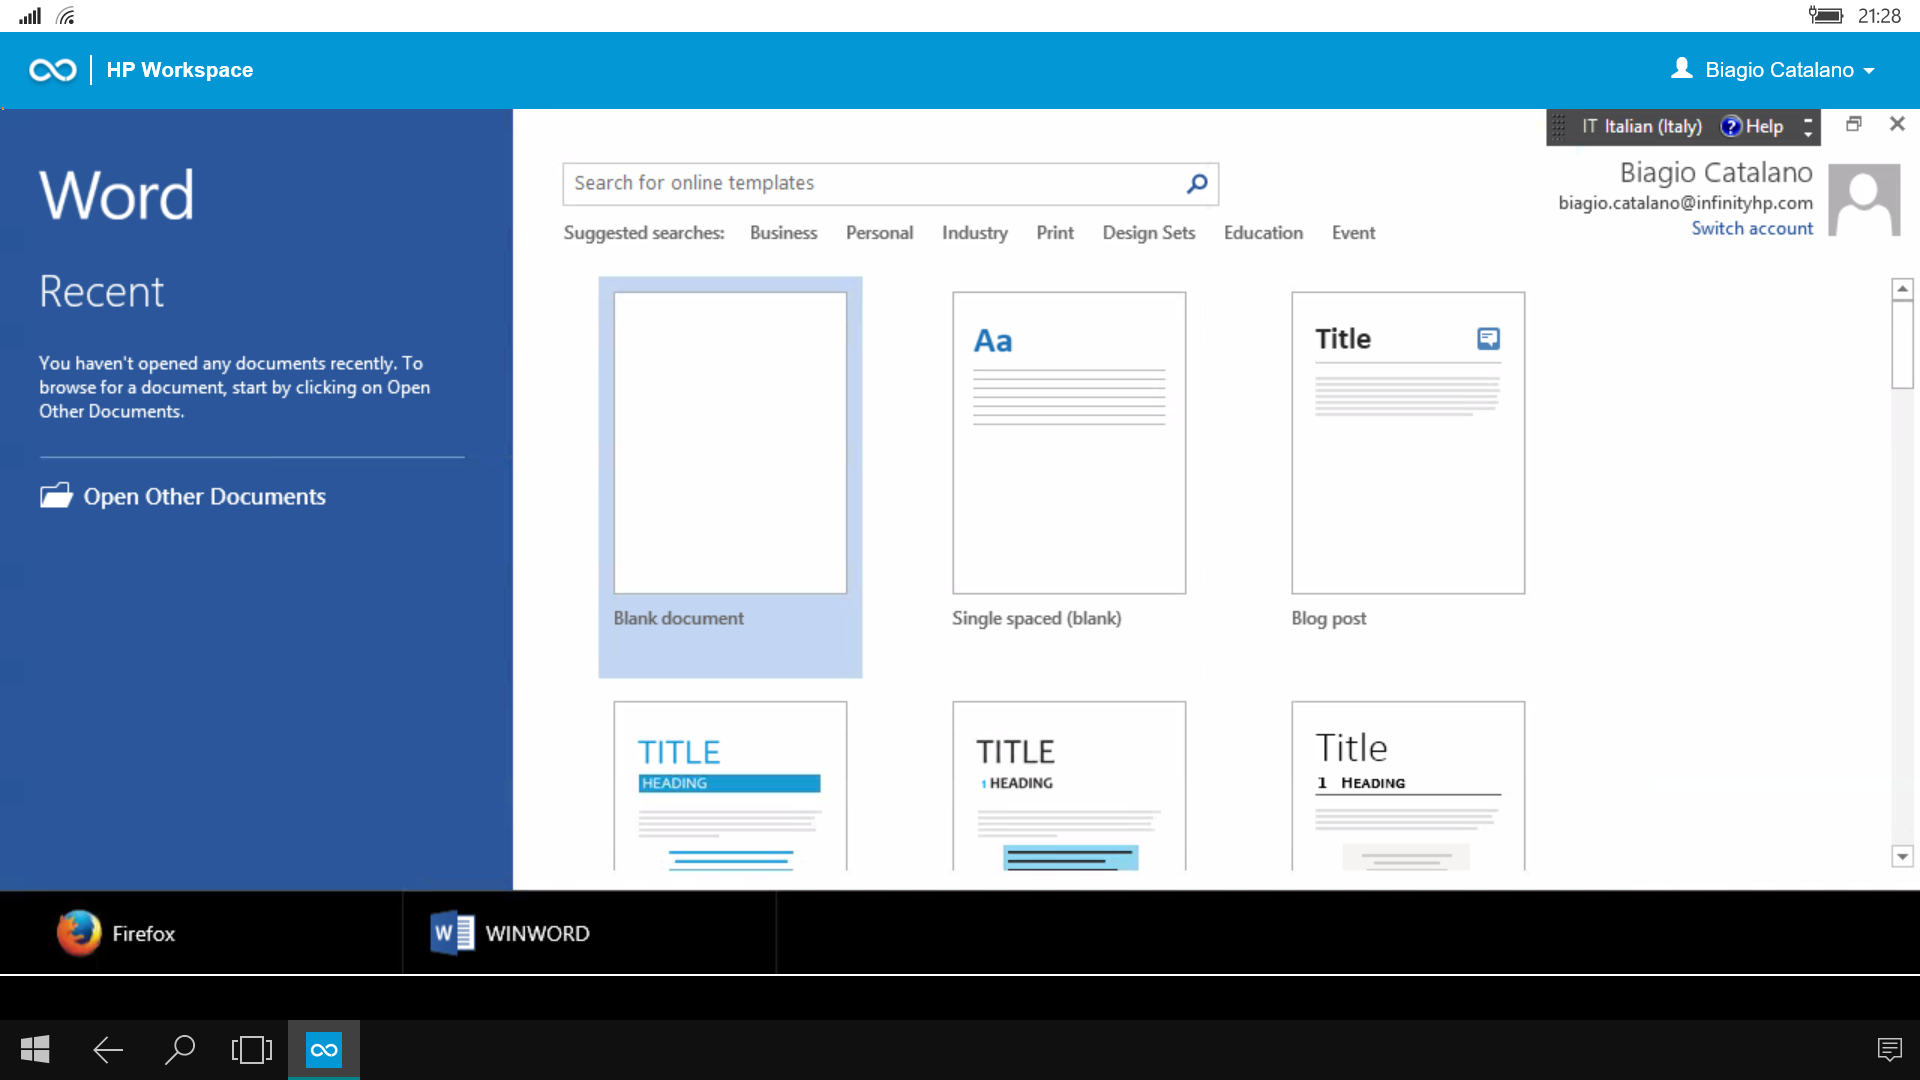Click the taskbar search magnifier
The height and width of the screenshot is (1080, 1920).
click(x=180, y=1049)
